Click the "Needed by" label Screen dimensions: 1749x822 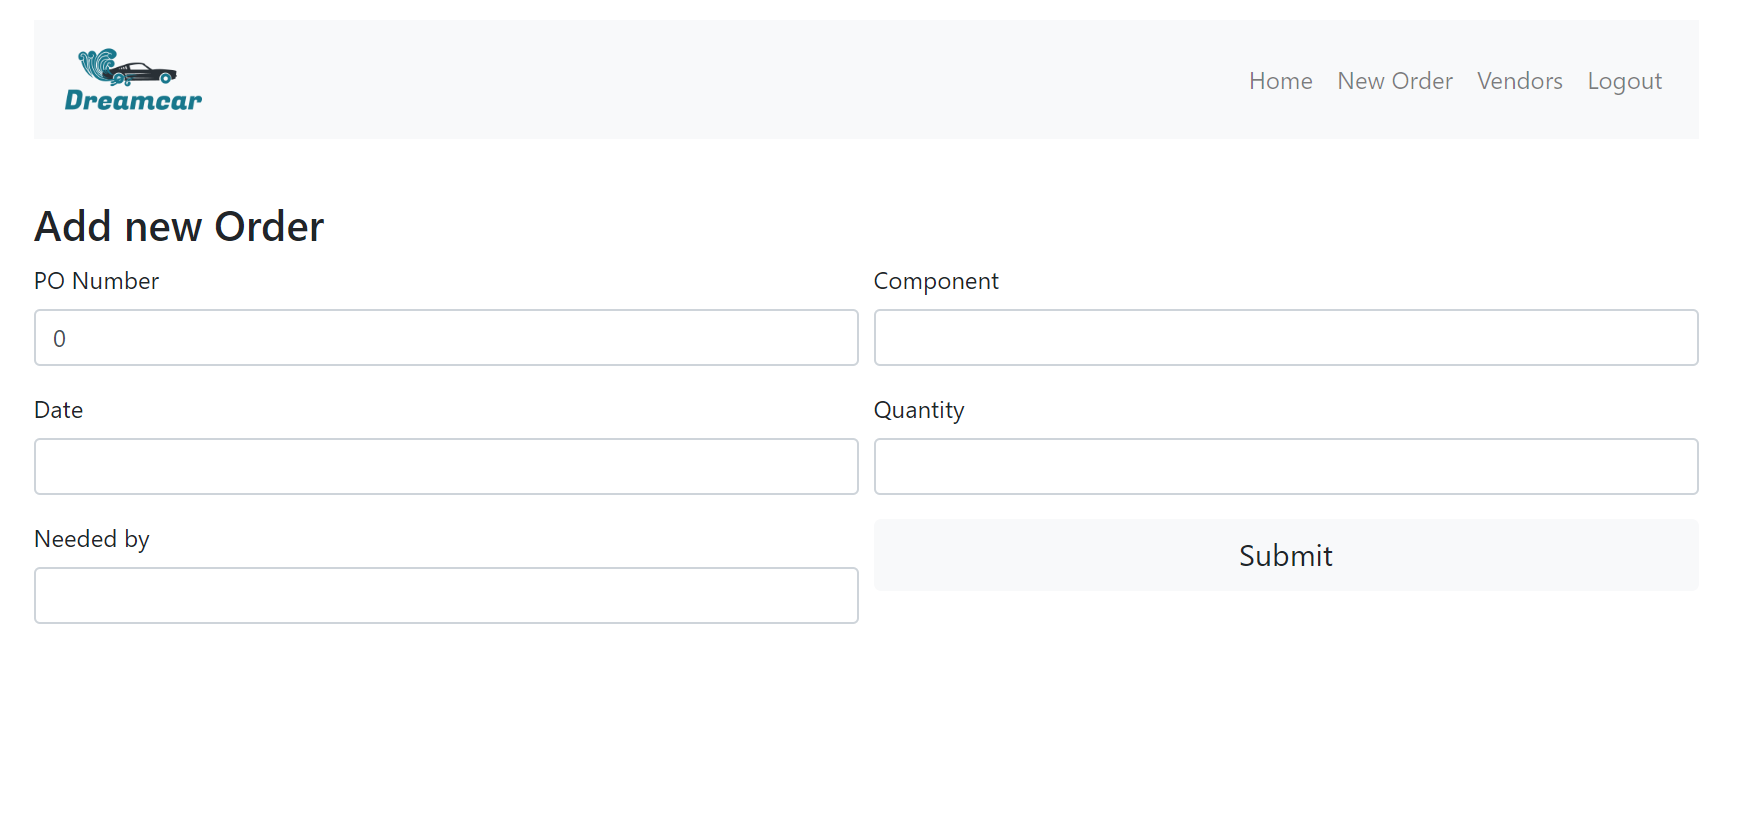(x=91, y=540)
